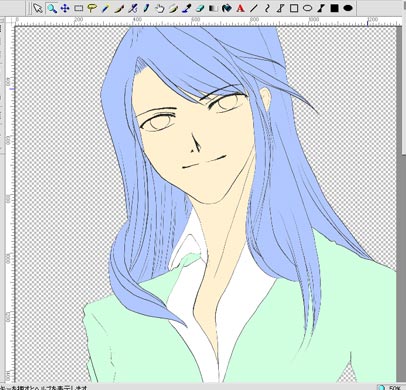Select the eraser tool
406x390 pixels.
click(x=200, y=8)
